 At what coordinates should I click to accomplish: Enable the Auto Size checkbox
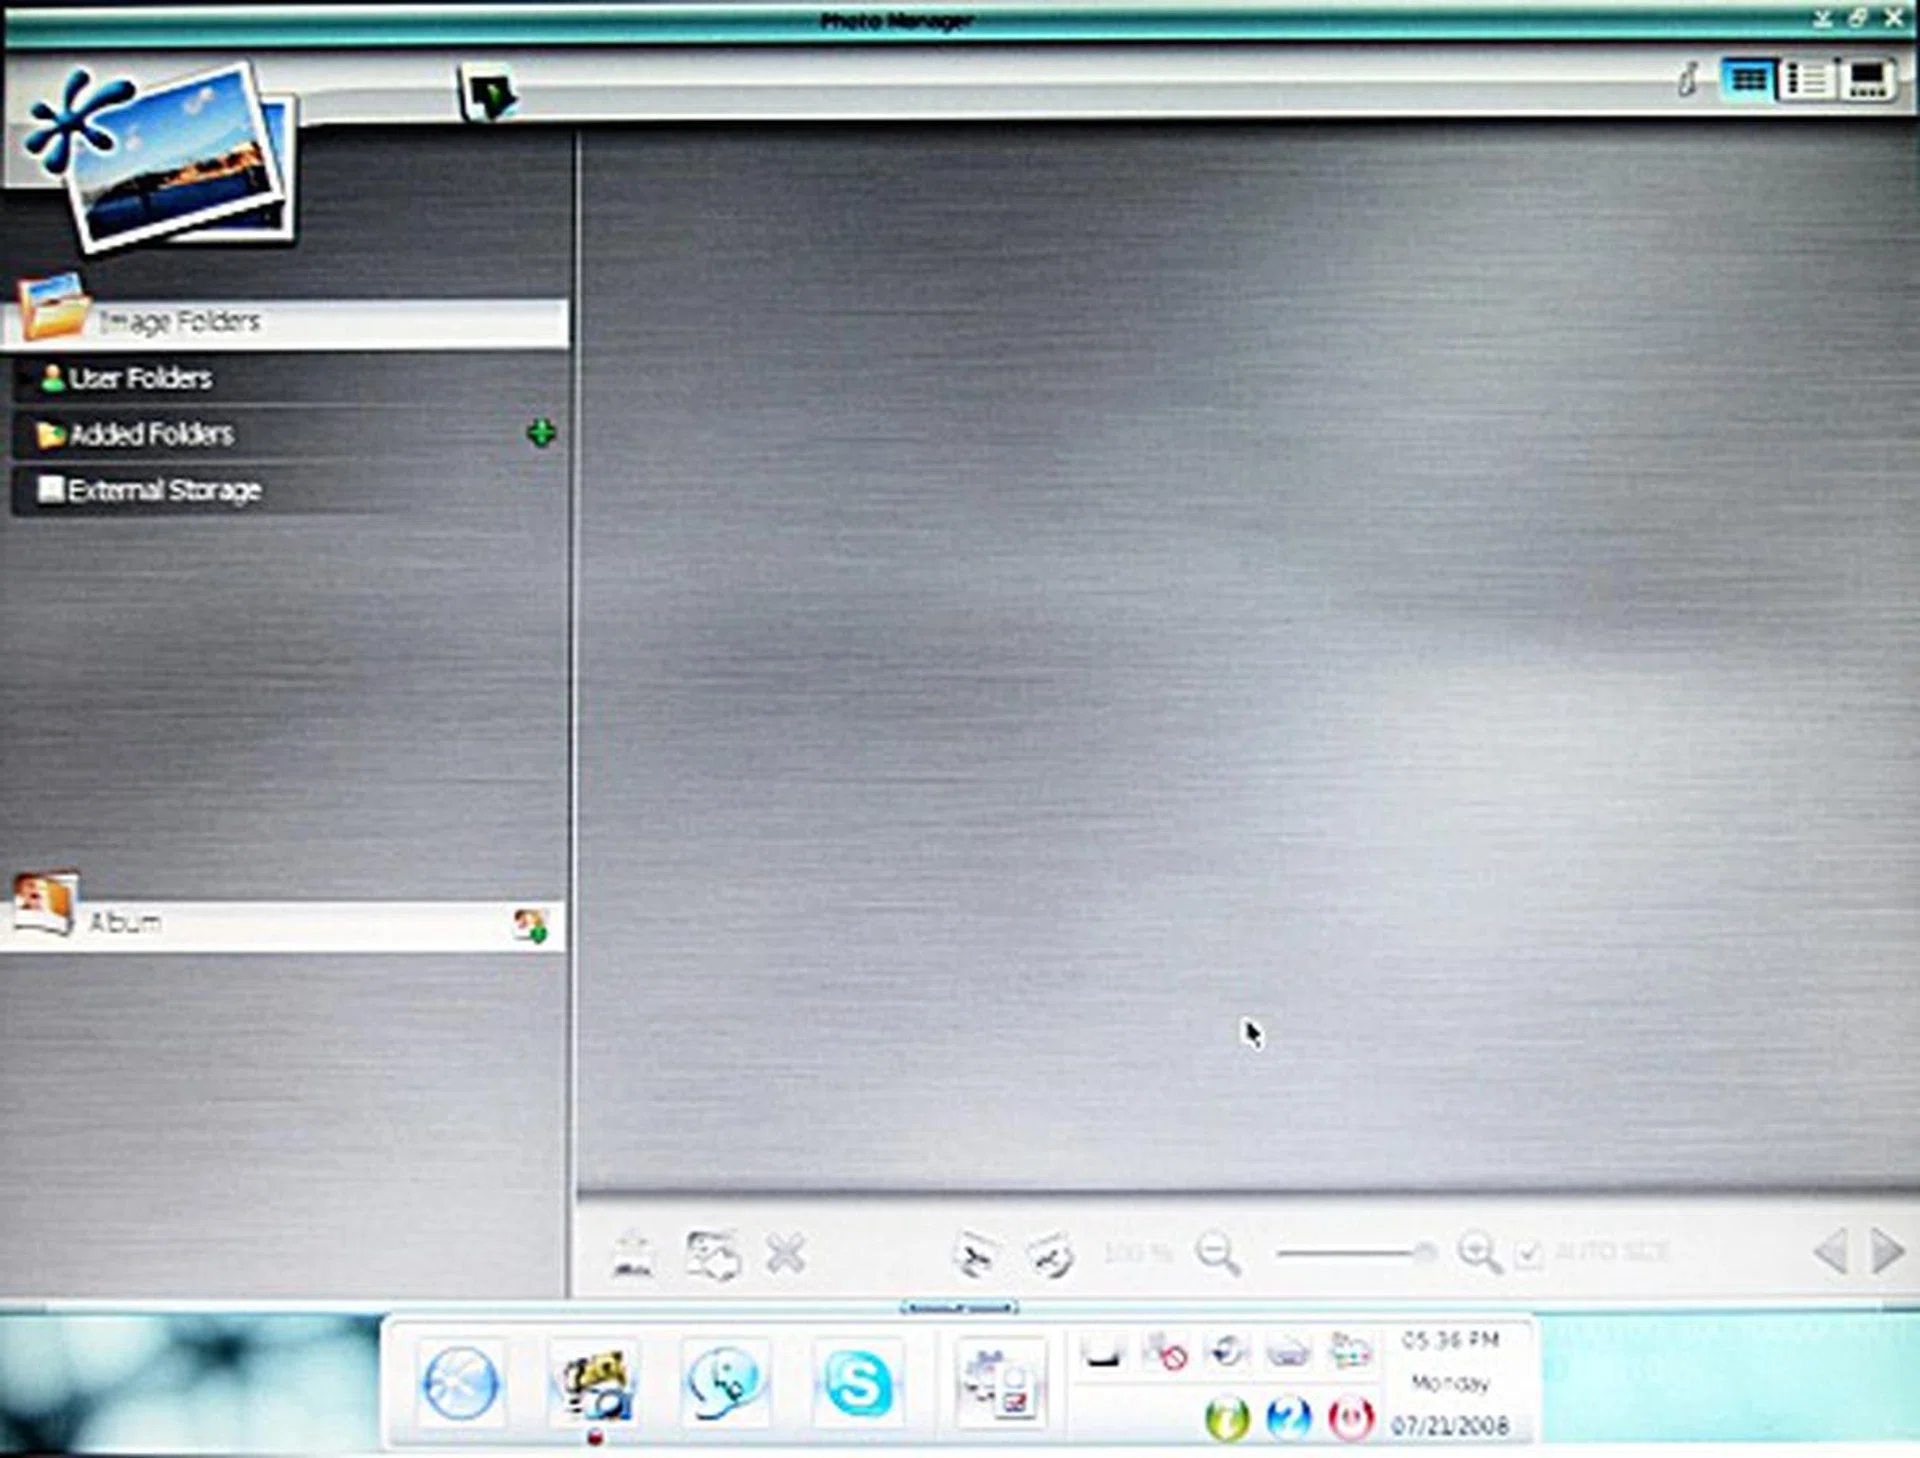coord(1529,1252)
